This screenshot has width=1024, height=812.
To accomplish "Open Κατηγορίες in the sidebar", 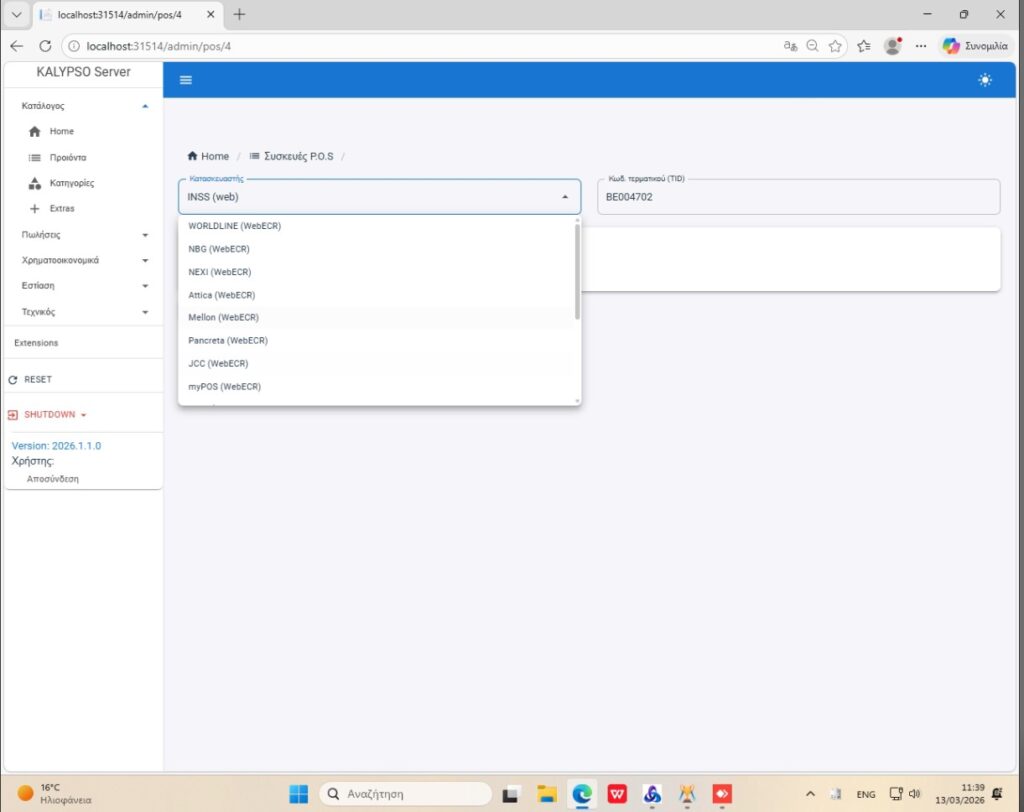I will [x=71, y=183].
